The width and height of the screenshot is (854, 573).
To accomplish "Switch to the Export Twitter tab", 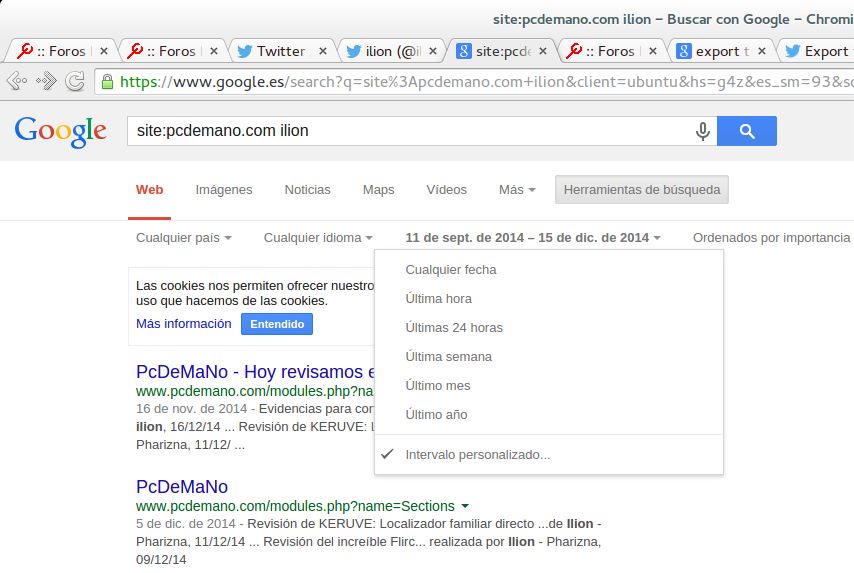I will click(817, 51).
